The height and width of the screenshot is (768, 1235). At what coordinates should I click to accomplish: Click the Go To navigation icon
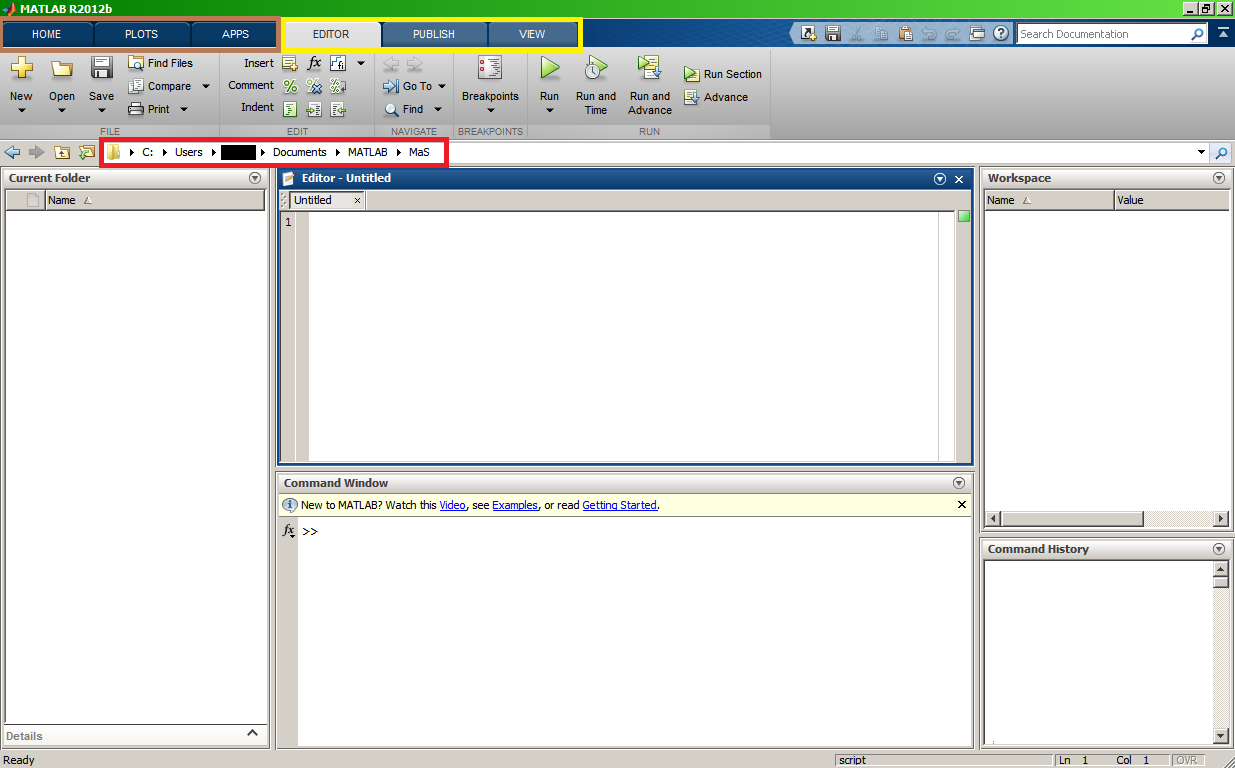point(392,86)
